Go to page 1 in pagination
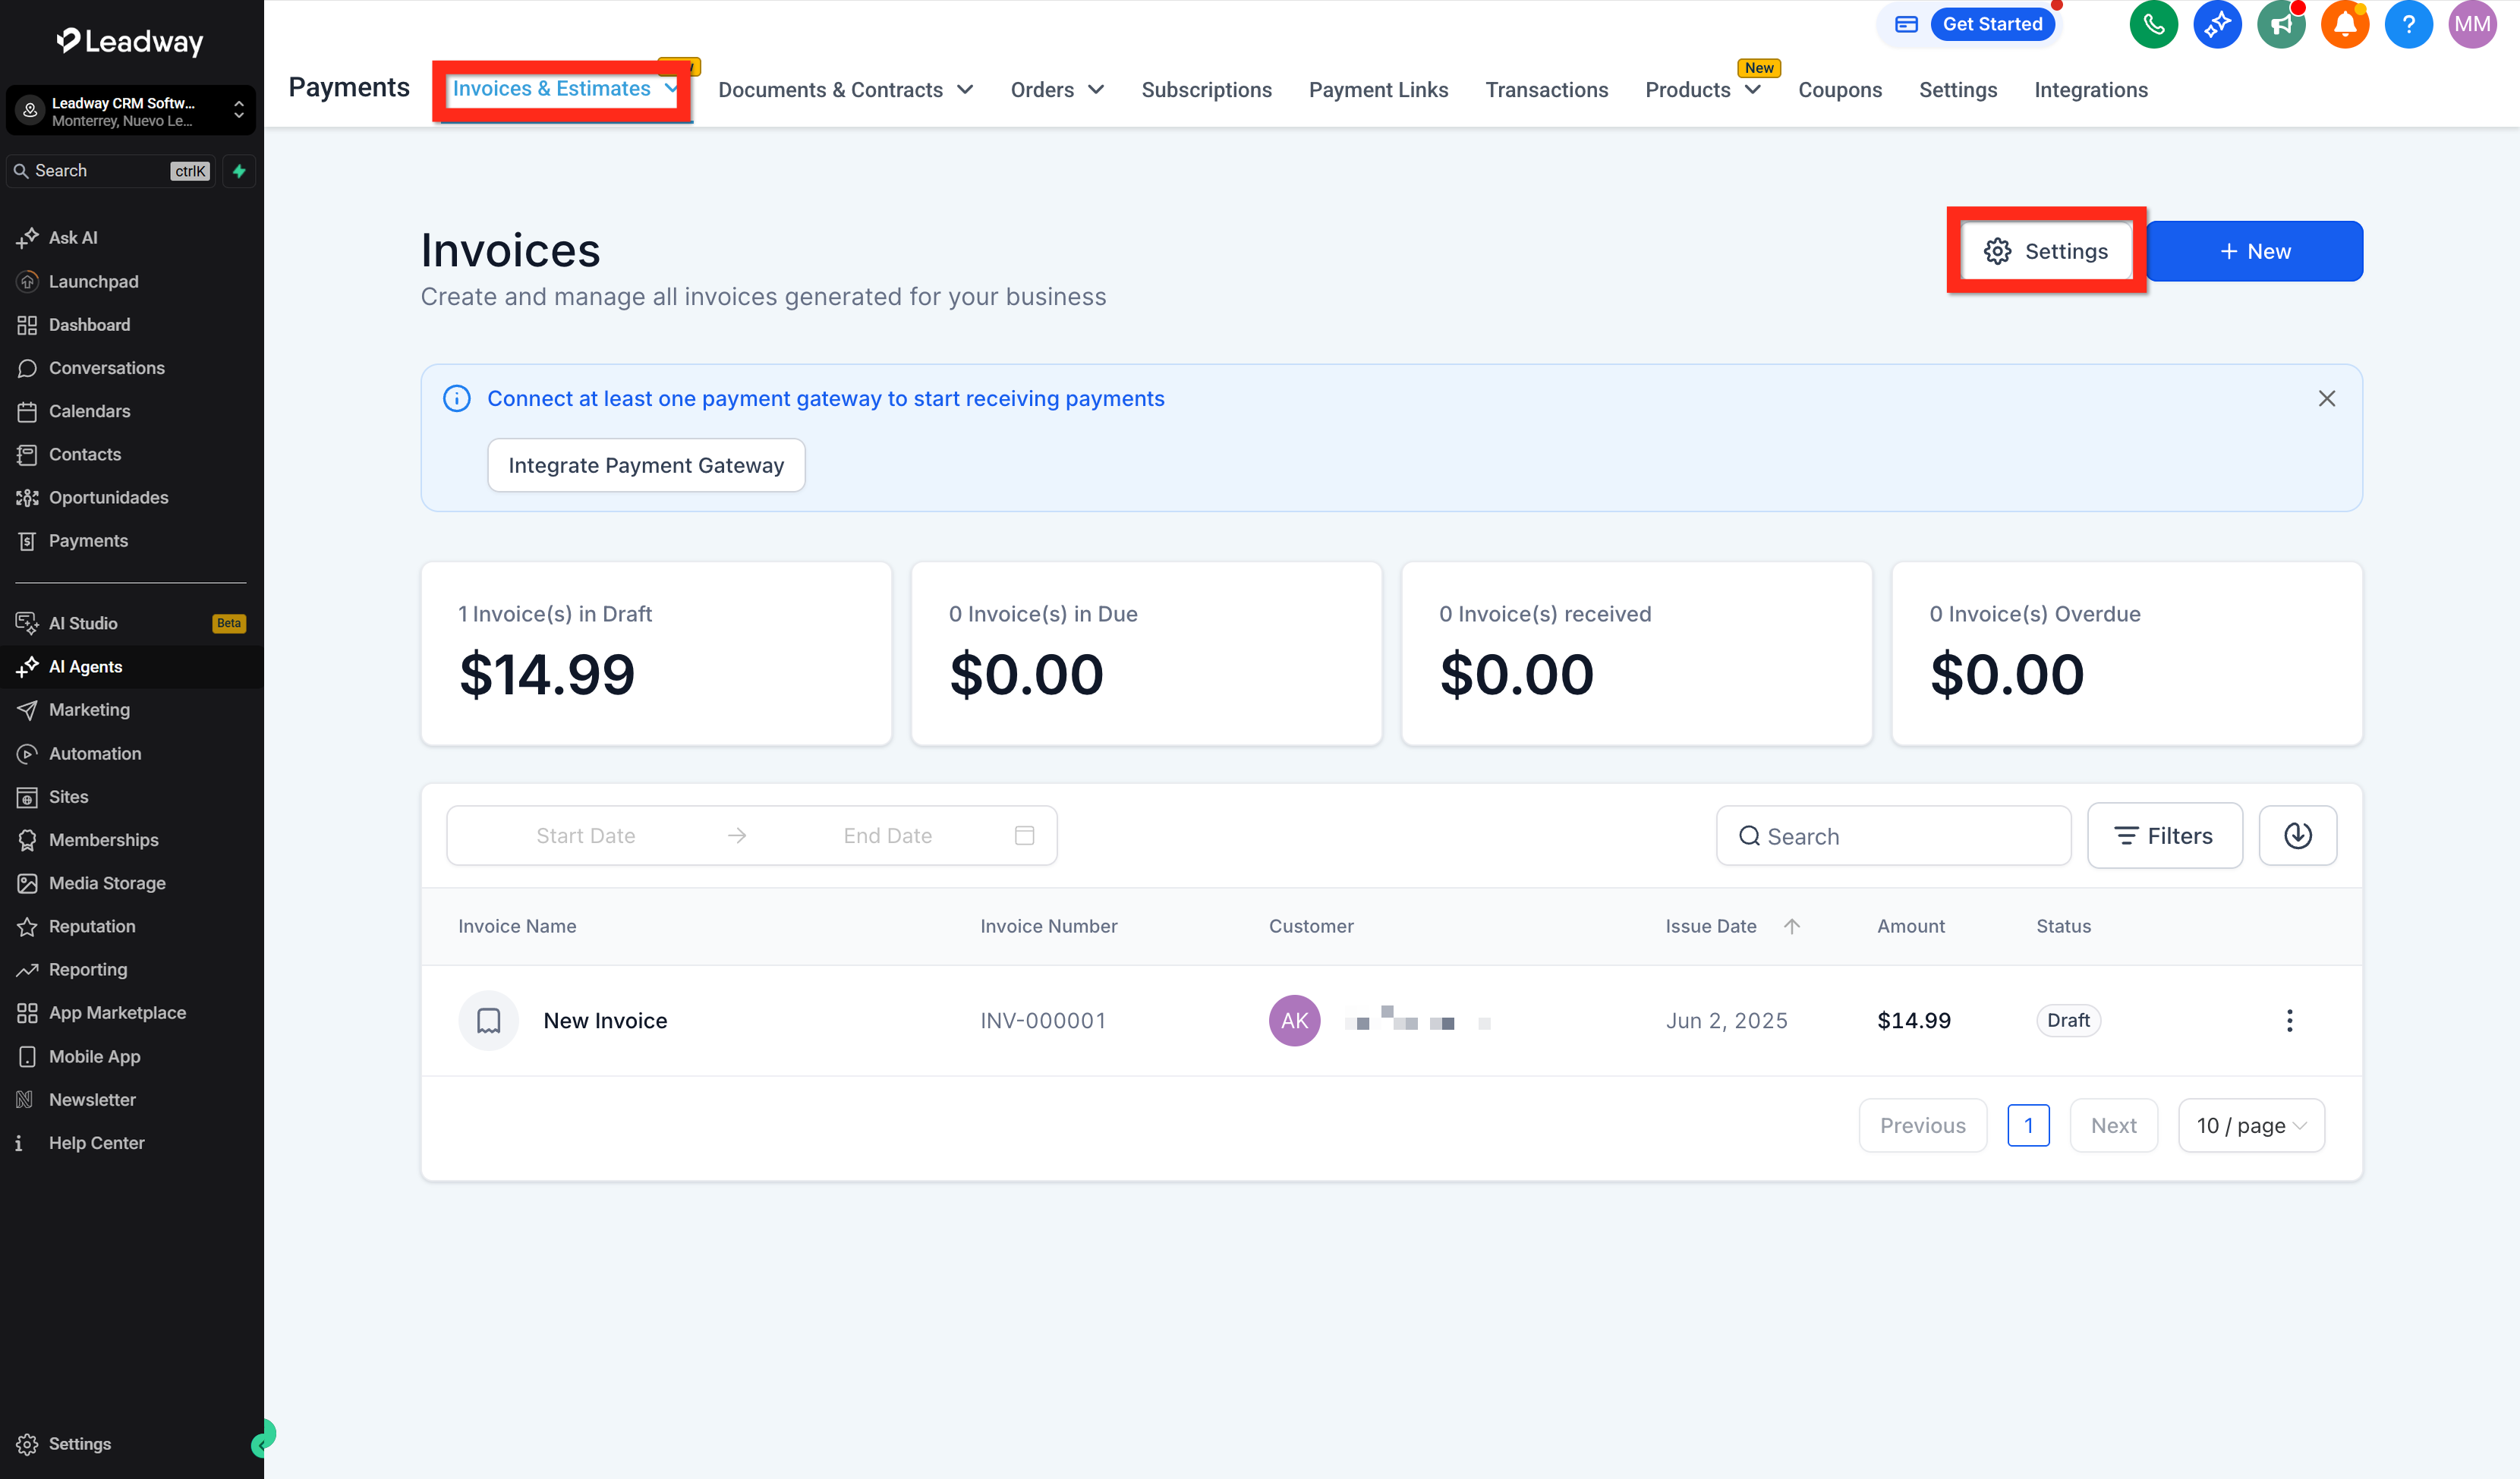This screenshot has width=2520, height=1479. pos(2028,1125)
